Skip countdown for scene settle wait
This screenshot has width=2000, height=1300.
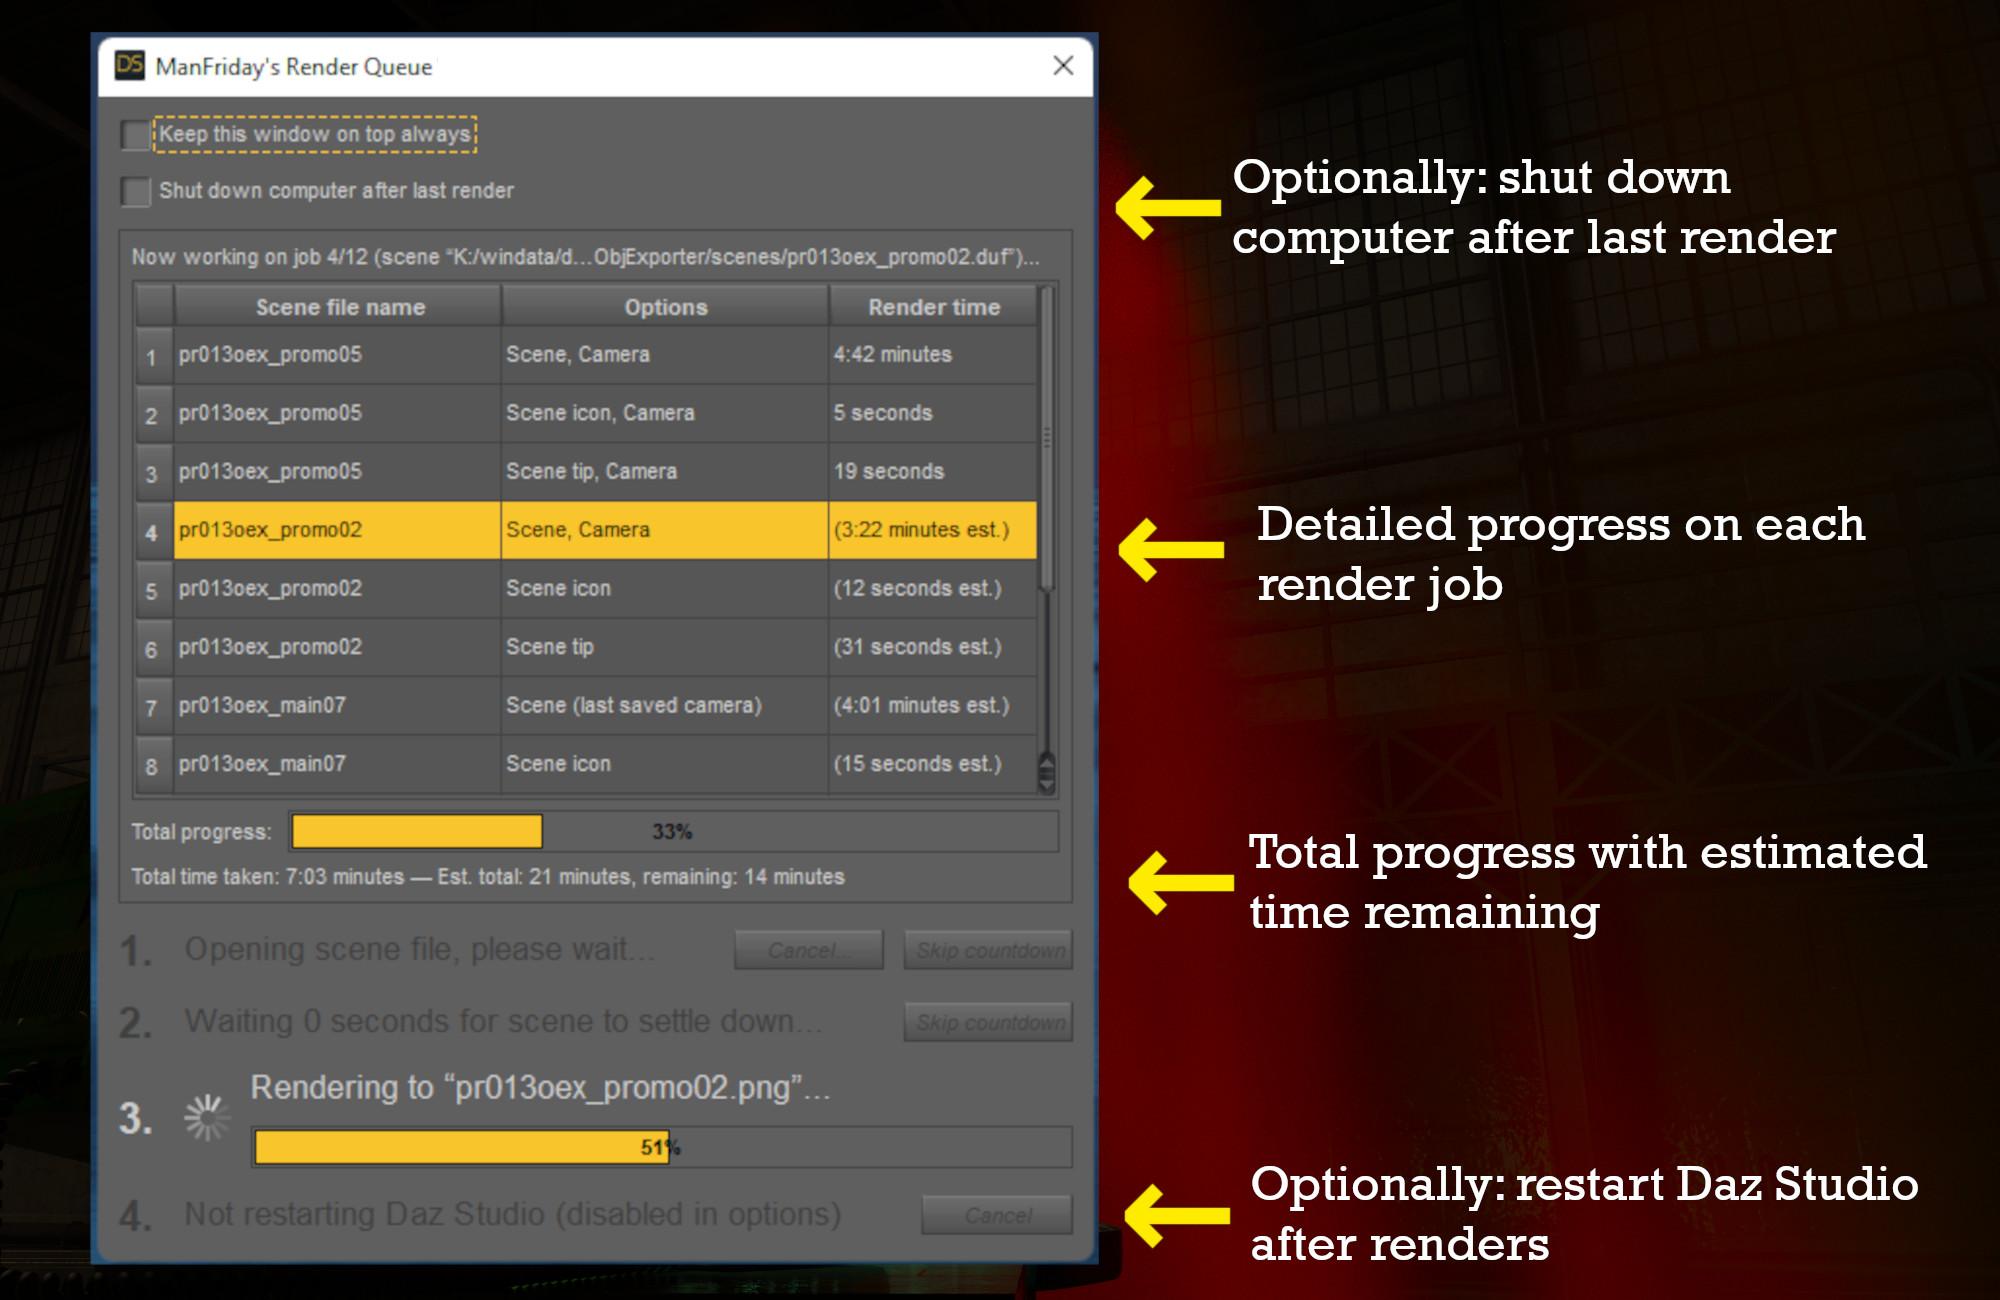coord(988,1022)
